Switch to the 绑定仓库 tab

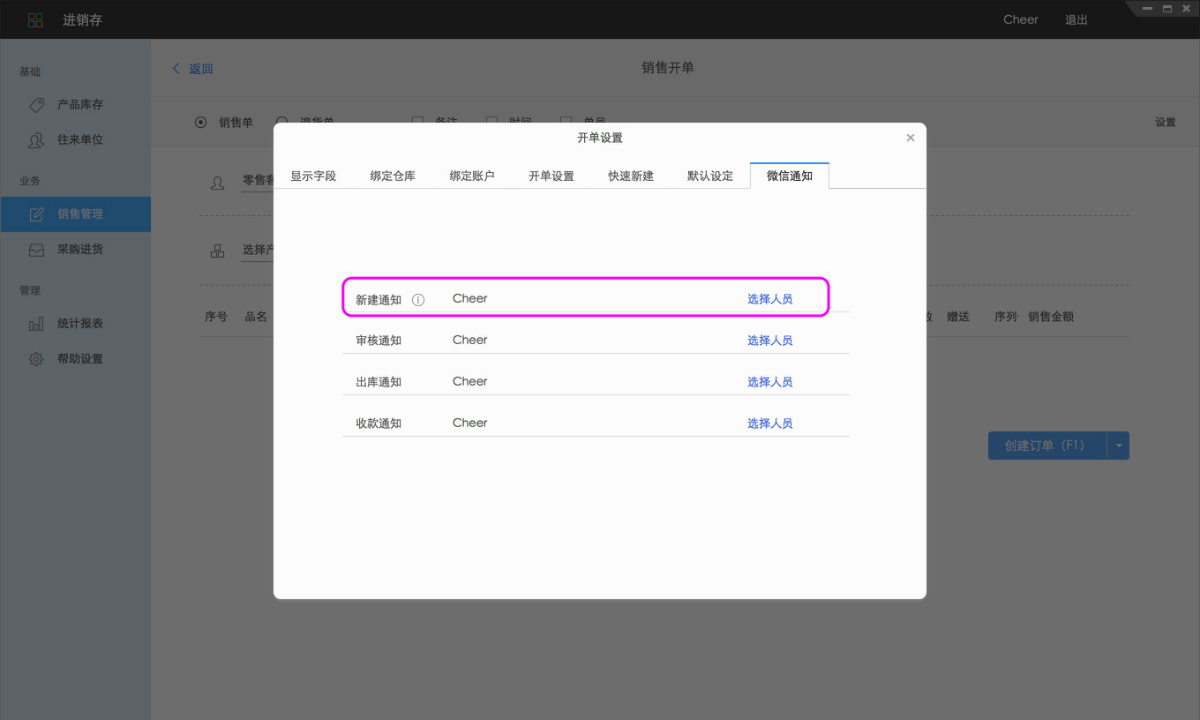pyautogui.click(x=392, y=176)
